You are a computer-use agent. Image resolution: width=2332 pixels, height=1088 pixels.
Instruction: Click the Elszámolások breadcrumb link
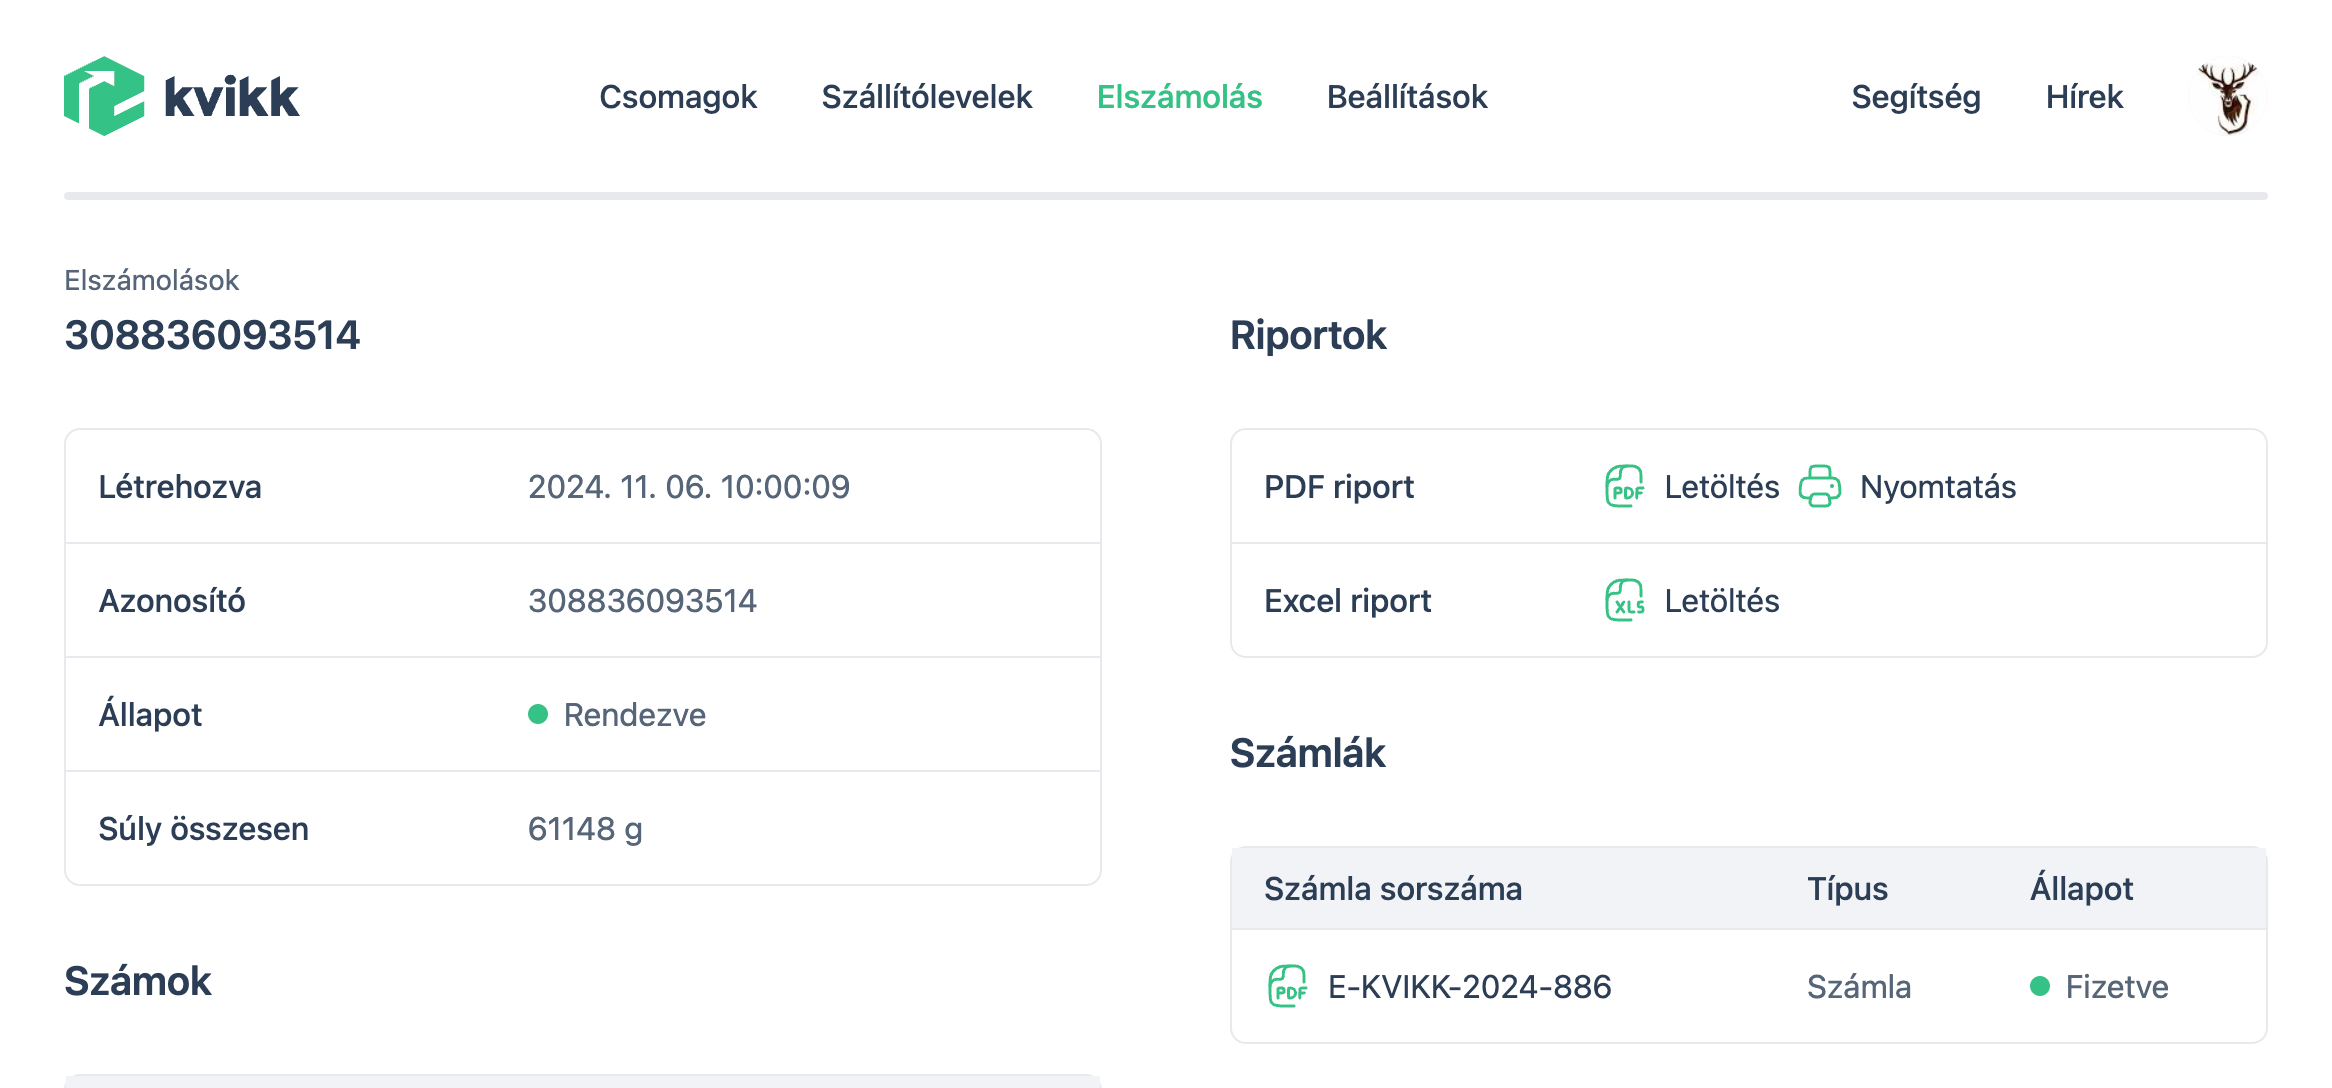[x=152, y=280]
